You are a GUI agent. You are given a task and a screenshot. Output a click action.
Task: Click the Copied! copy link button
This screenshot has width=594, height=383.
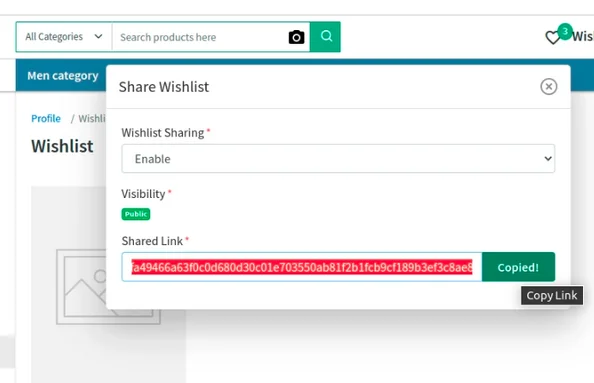tap(518, 267)
